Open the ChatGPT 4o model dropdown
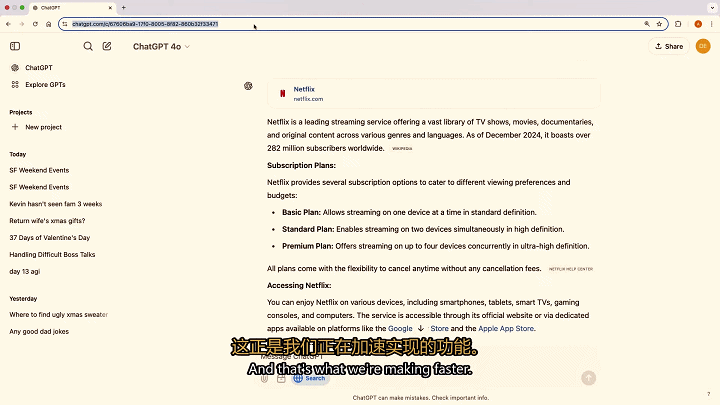This screenshot has height=405, width=720. (161, 46)
